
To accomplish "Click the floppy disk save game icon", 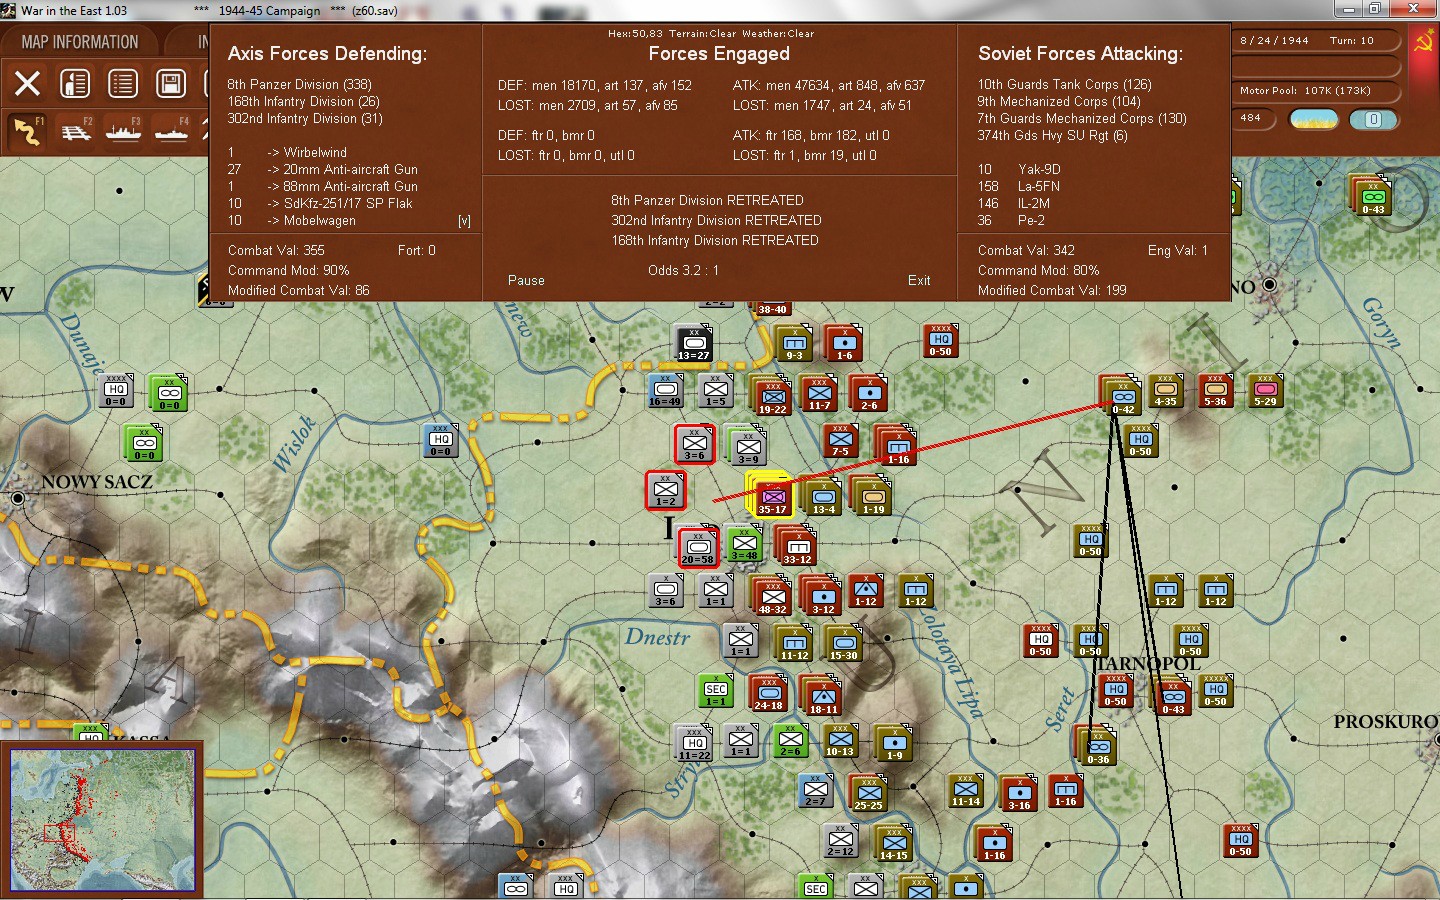I will pos(171,84).
